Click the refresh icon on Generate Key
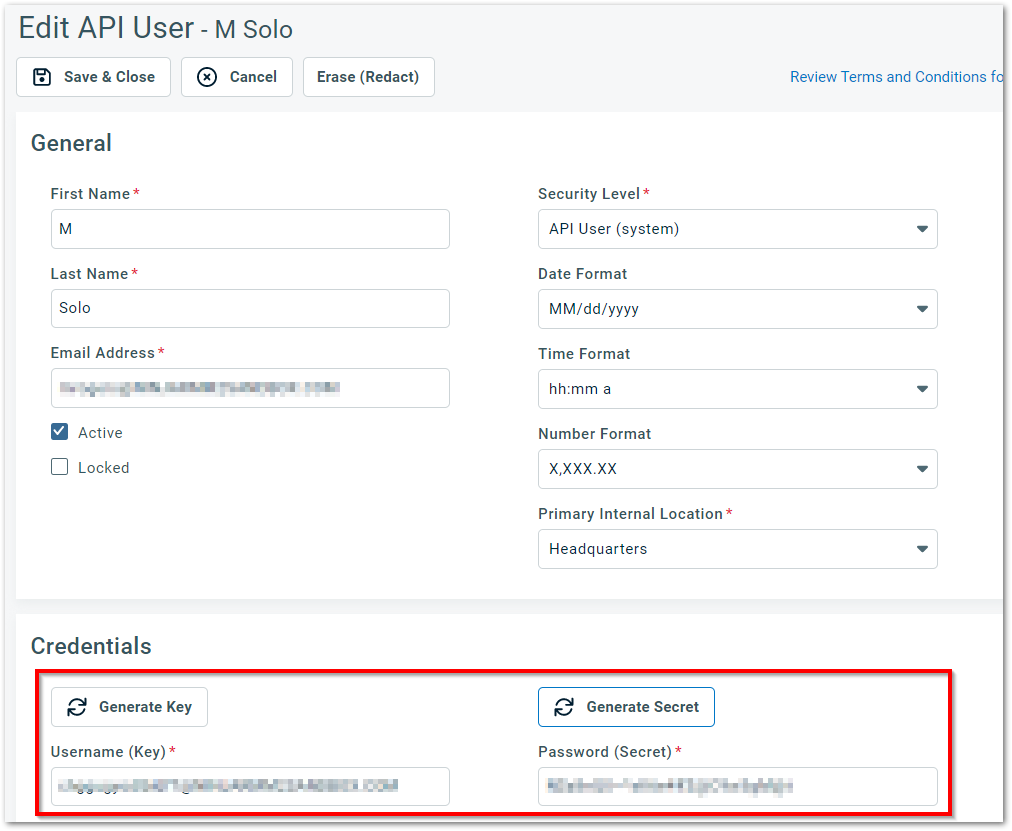Image resolution: width=1012 pixels, height=831 pixels. coord(78,706)
